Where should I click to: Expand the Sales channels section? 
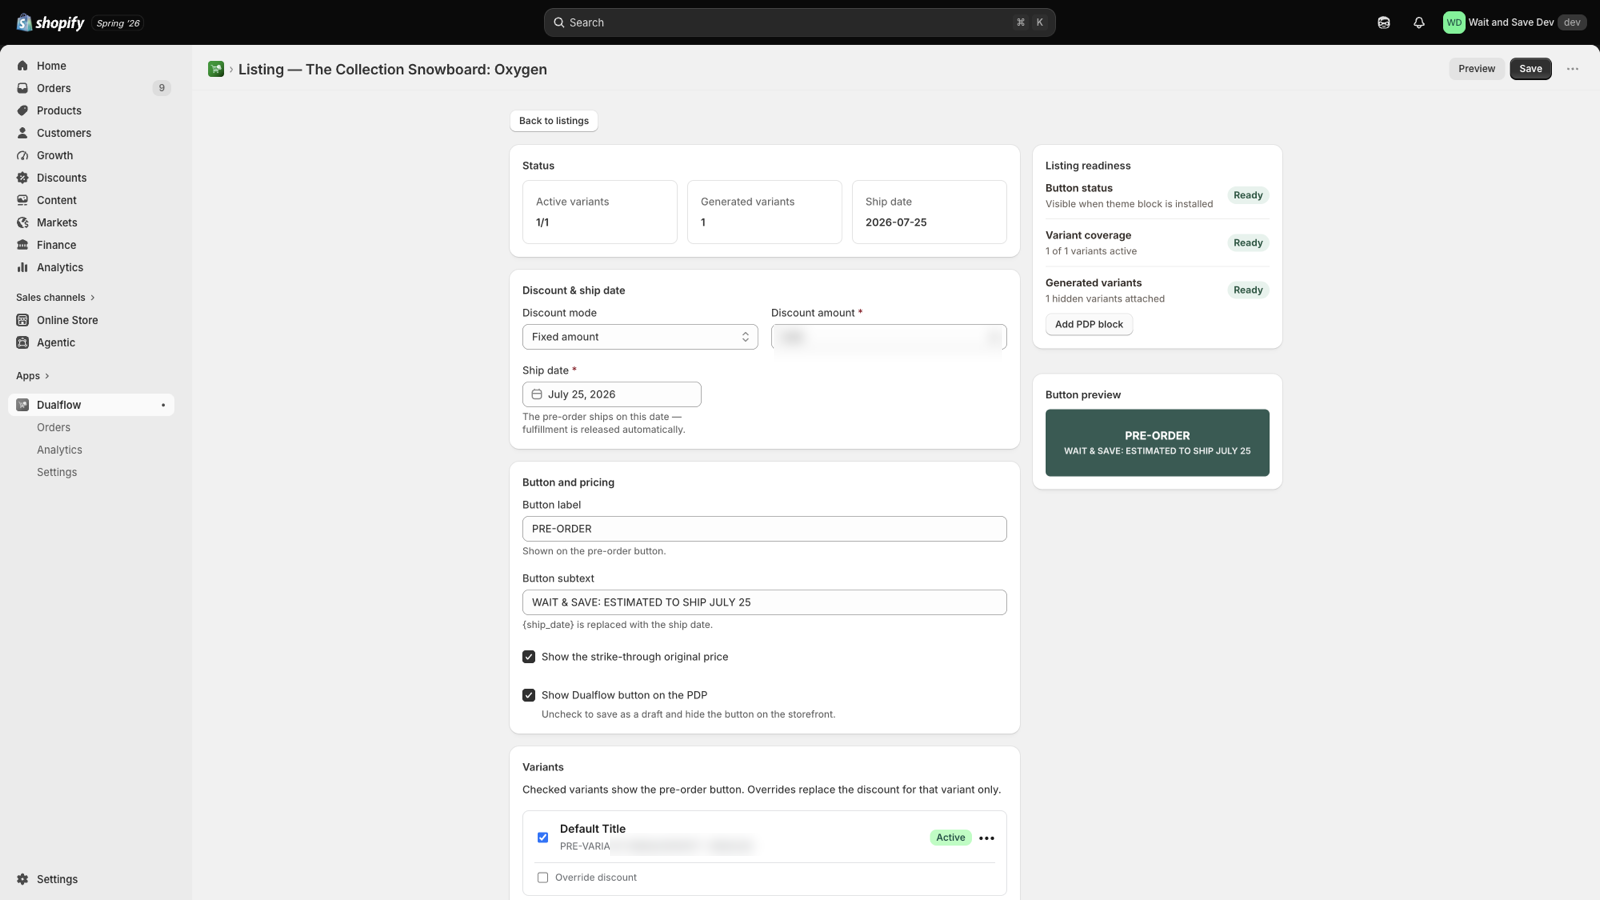tap(56, 298)
